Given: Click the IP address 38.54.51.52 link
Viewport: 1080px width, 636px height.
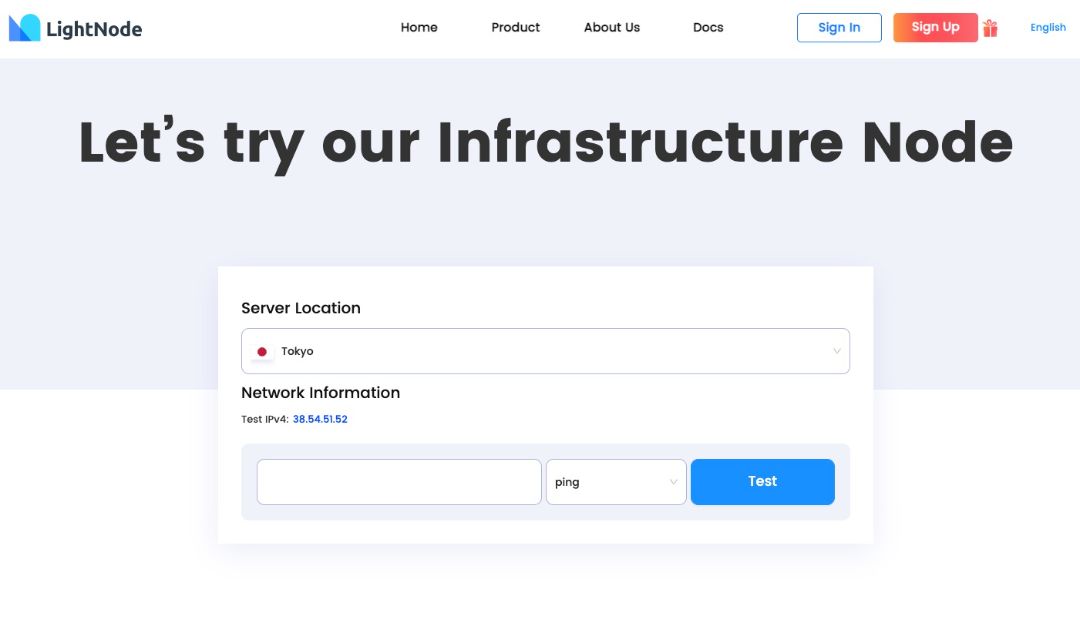Looking at the screenshot, I should (x=319, y=419).
